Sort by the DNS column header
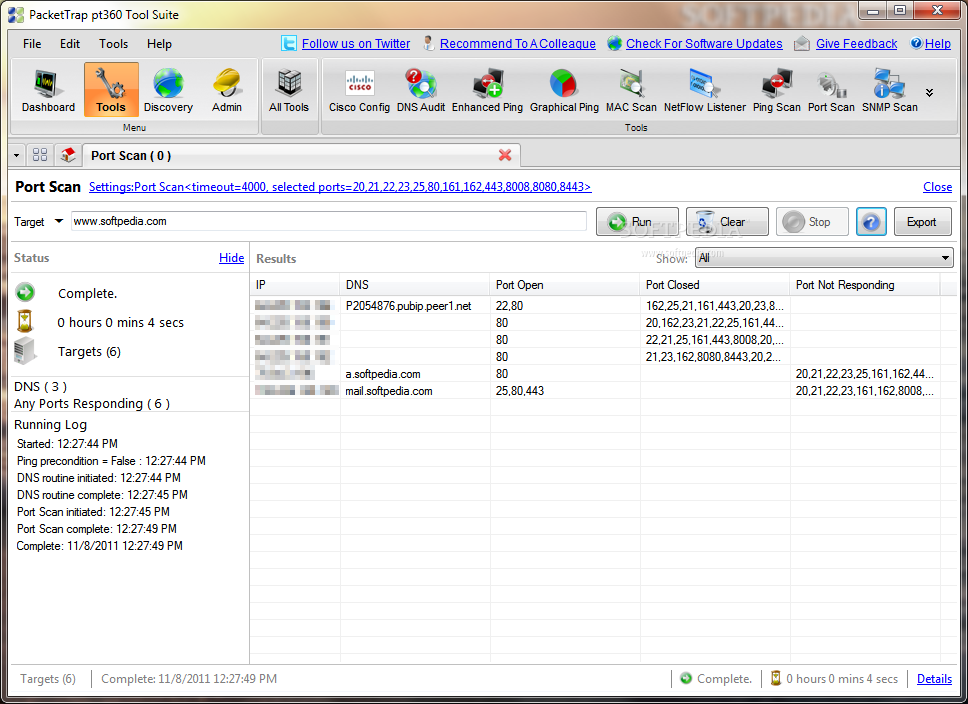The image size is (968, 704). pos(415,285)
